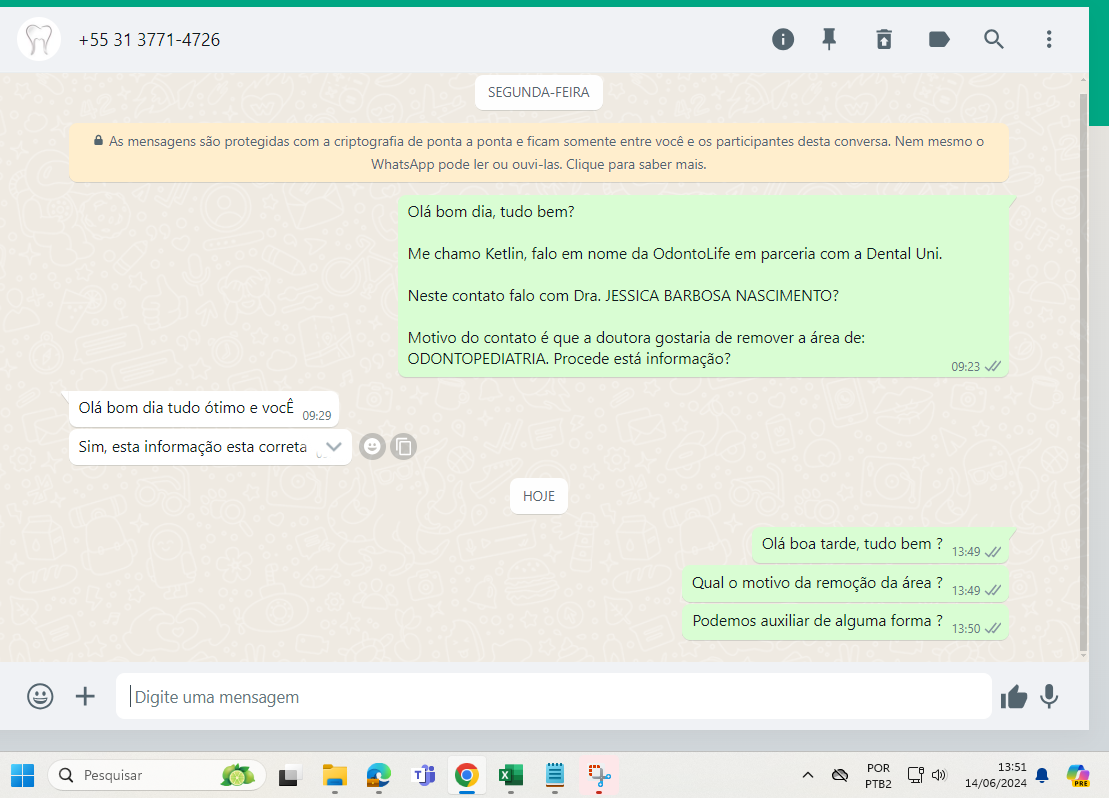Open volume control speaker icon
1109x798 pixels.
click(x=939, y=775)
